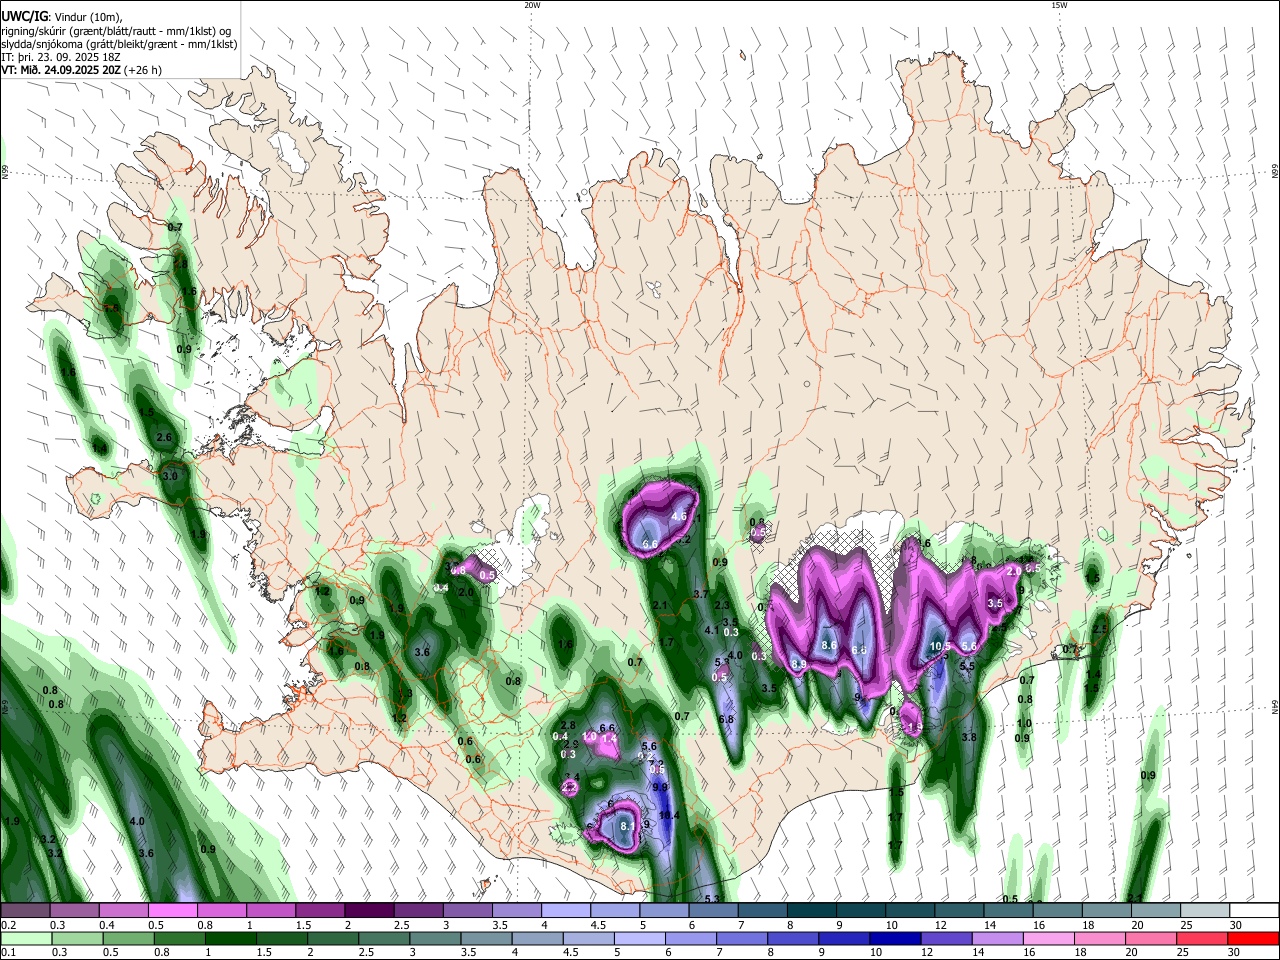Click the light gray snow-legend swatch at 25
This screenshot has width=1280, height=960.
1204,911
